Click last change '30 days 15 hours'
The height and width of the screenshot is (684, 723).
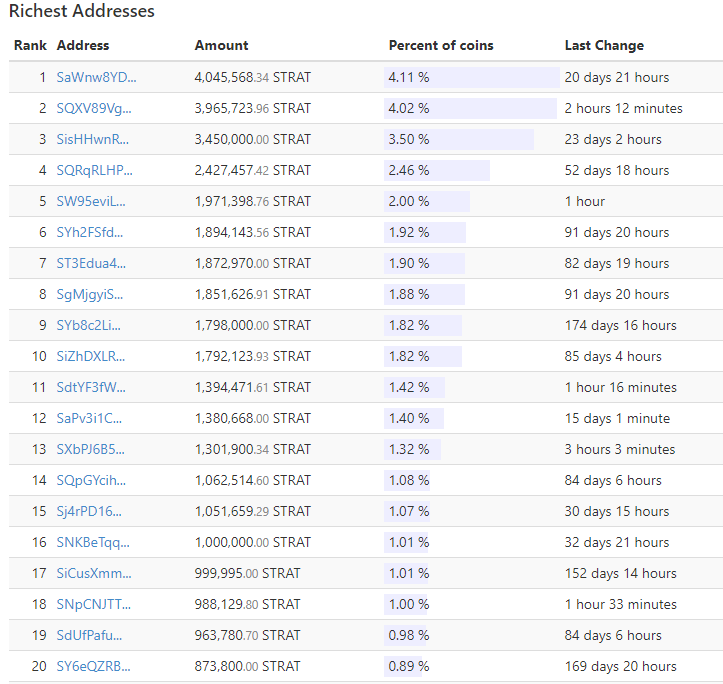616,511
